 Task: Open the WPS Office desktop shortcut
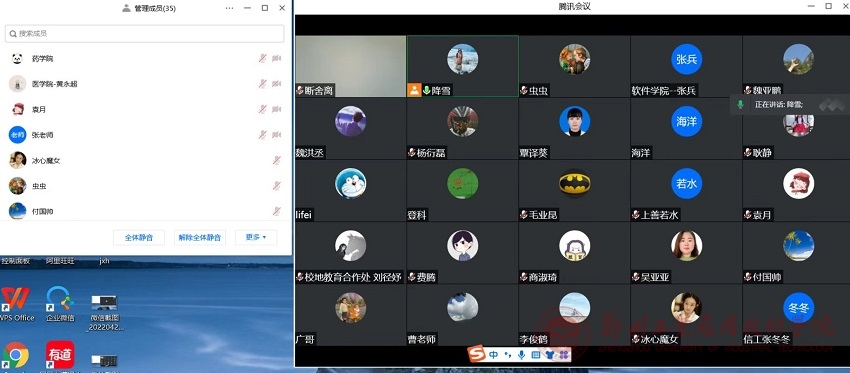[16, 304]
